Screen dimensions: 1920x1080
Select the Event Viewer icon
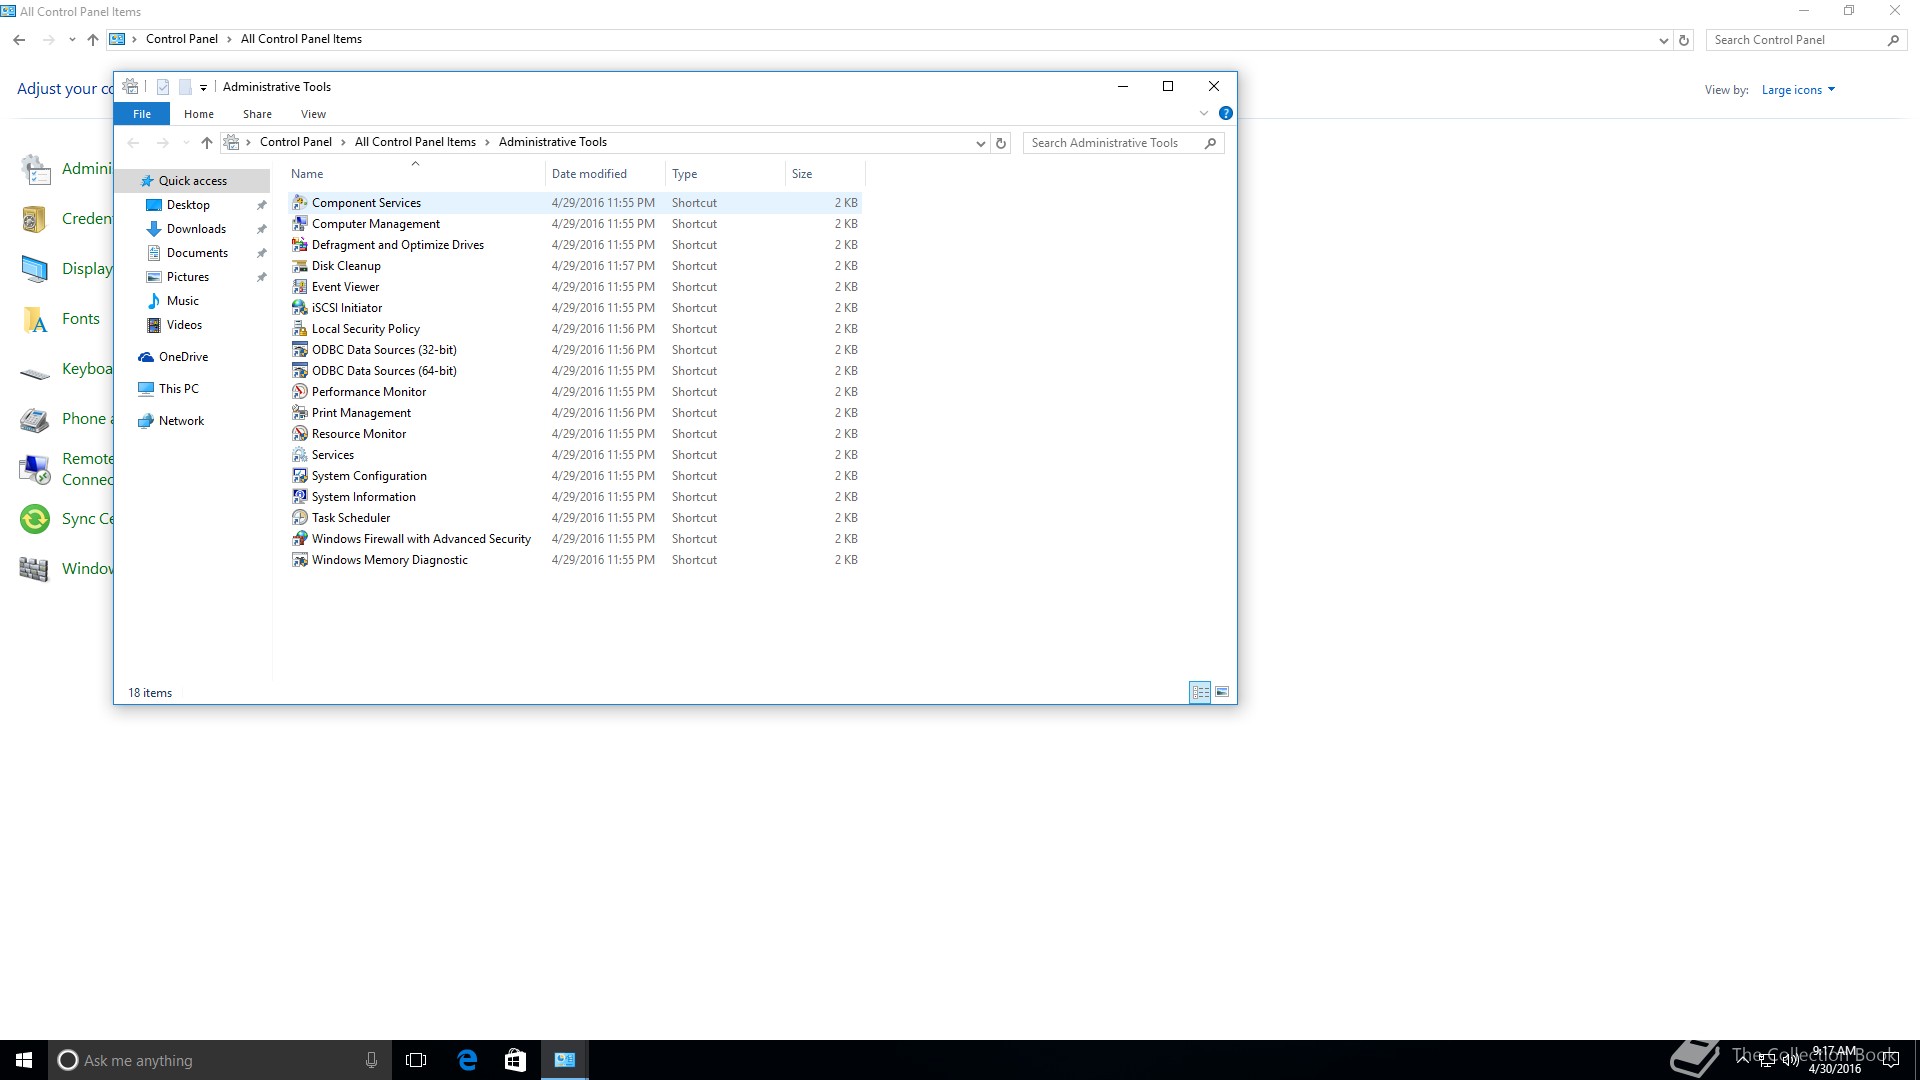click(x=299, y=286)
